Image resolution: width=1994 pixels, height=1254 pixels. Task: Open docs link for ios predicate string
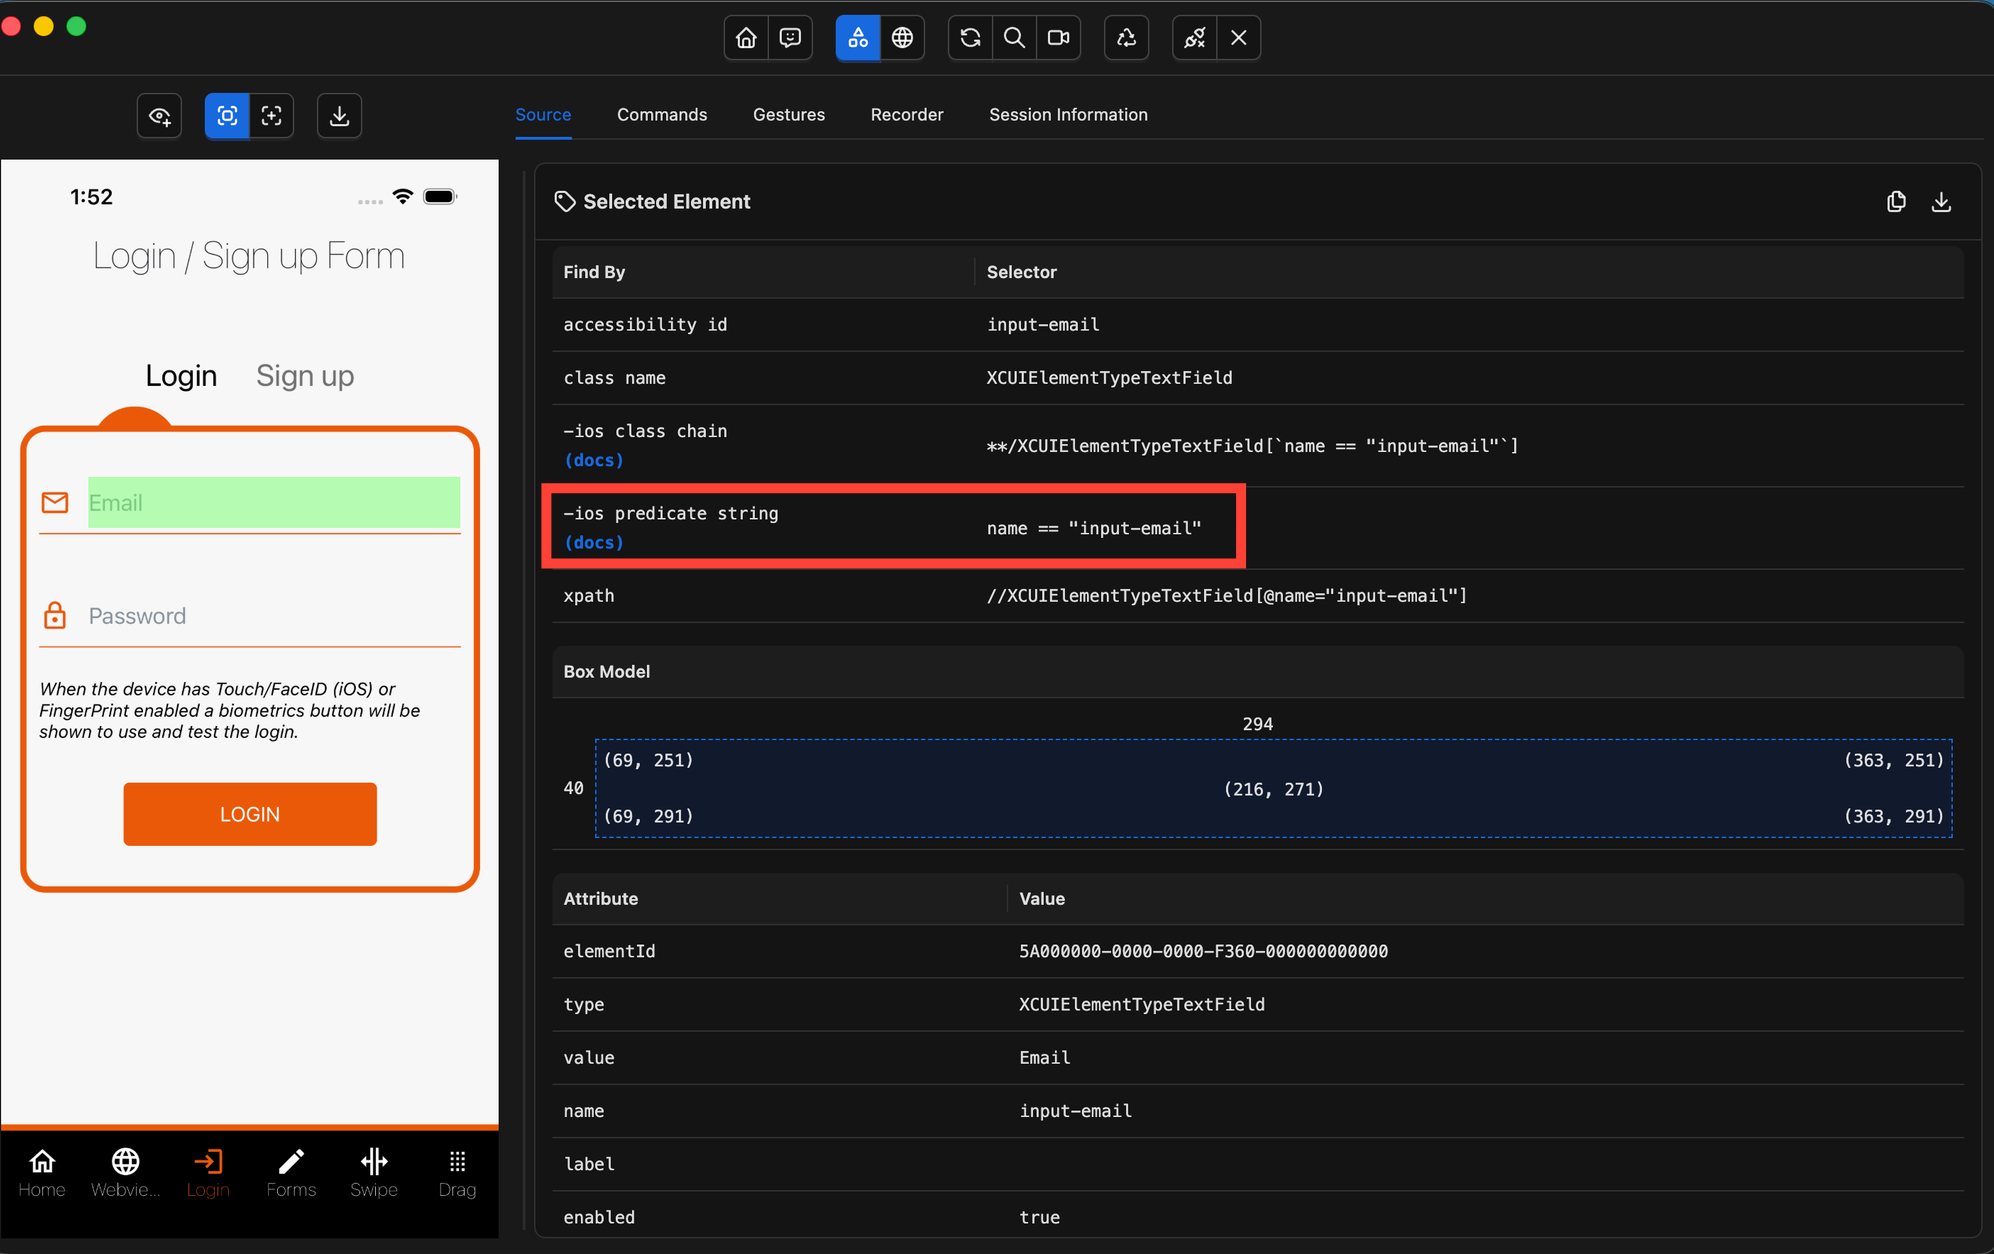[x=594, y=542]
